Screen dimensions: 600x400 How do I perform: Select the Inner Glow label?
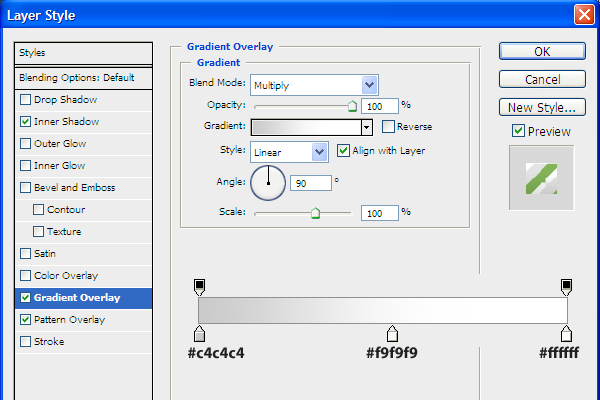coord(59,166)
